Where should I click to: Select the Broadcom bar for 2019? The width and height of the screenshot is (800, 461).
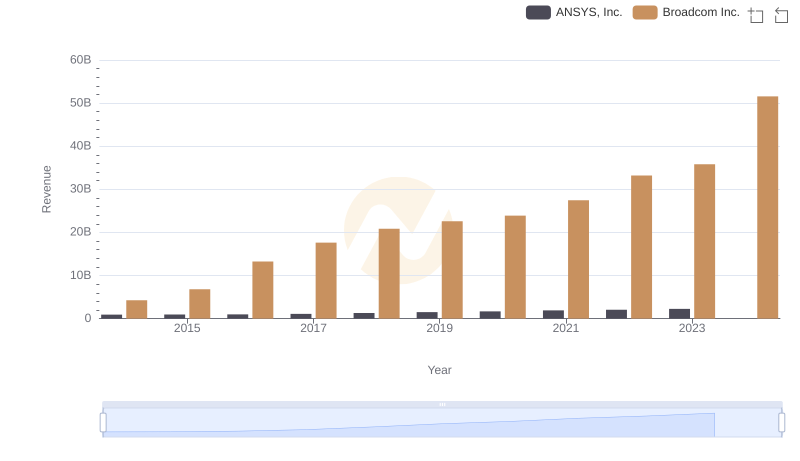click(x=452, y=269)
